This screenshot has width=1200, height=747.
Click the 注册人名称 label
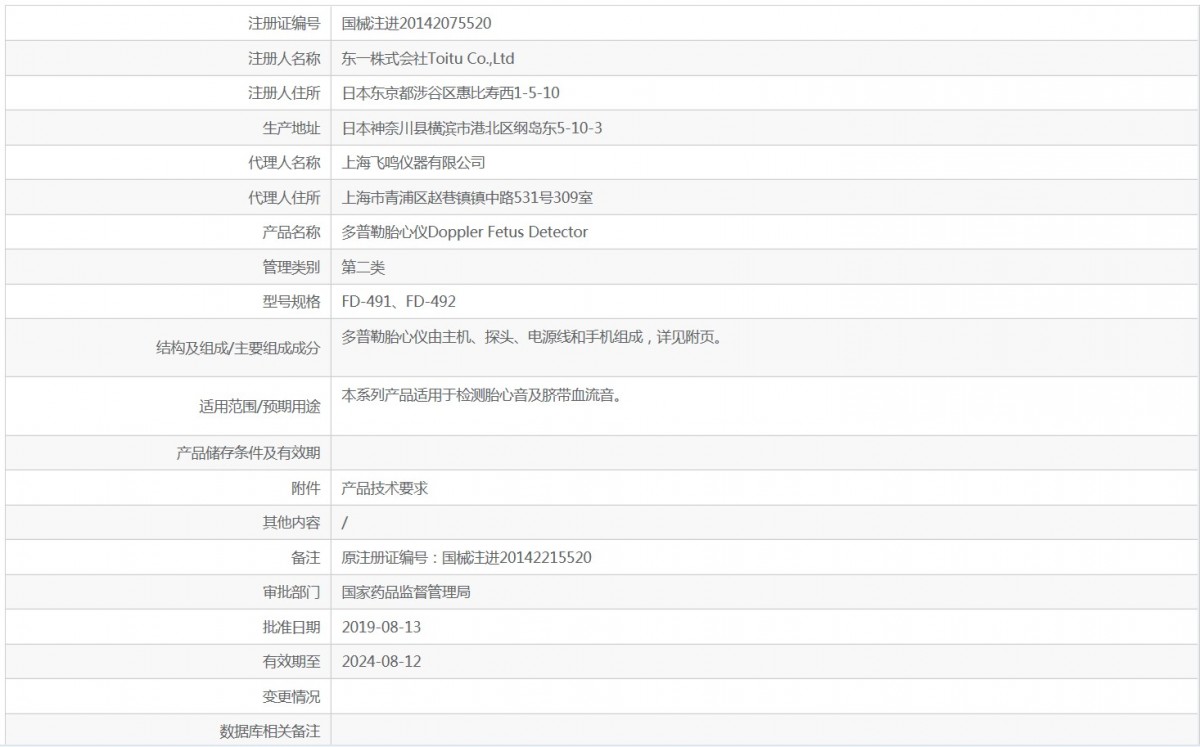coord(284,58)
